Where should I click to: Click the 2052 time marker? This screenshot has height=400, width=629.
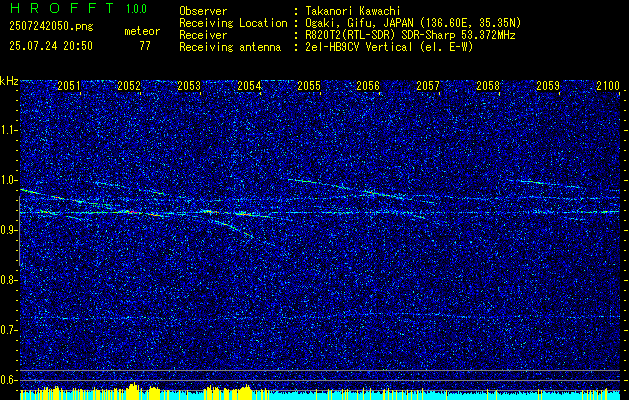(x=129, y=86)
